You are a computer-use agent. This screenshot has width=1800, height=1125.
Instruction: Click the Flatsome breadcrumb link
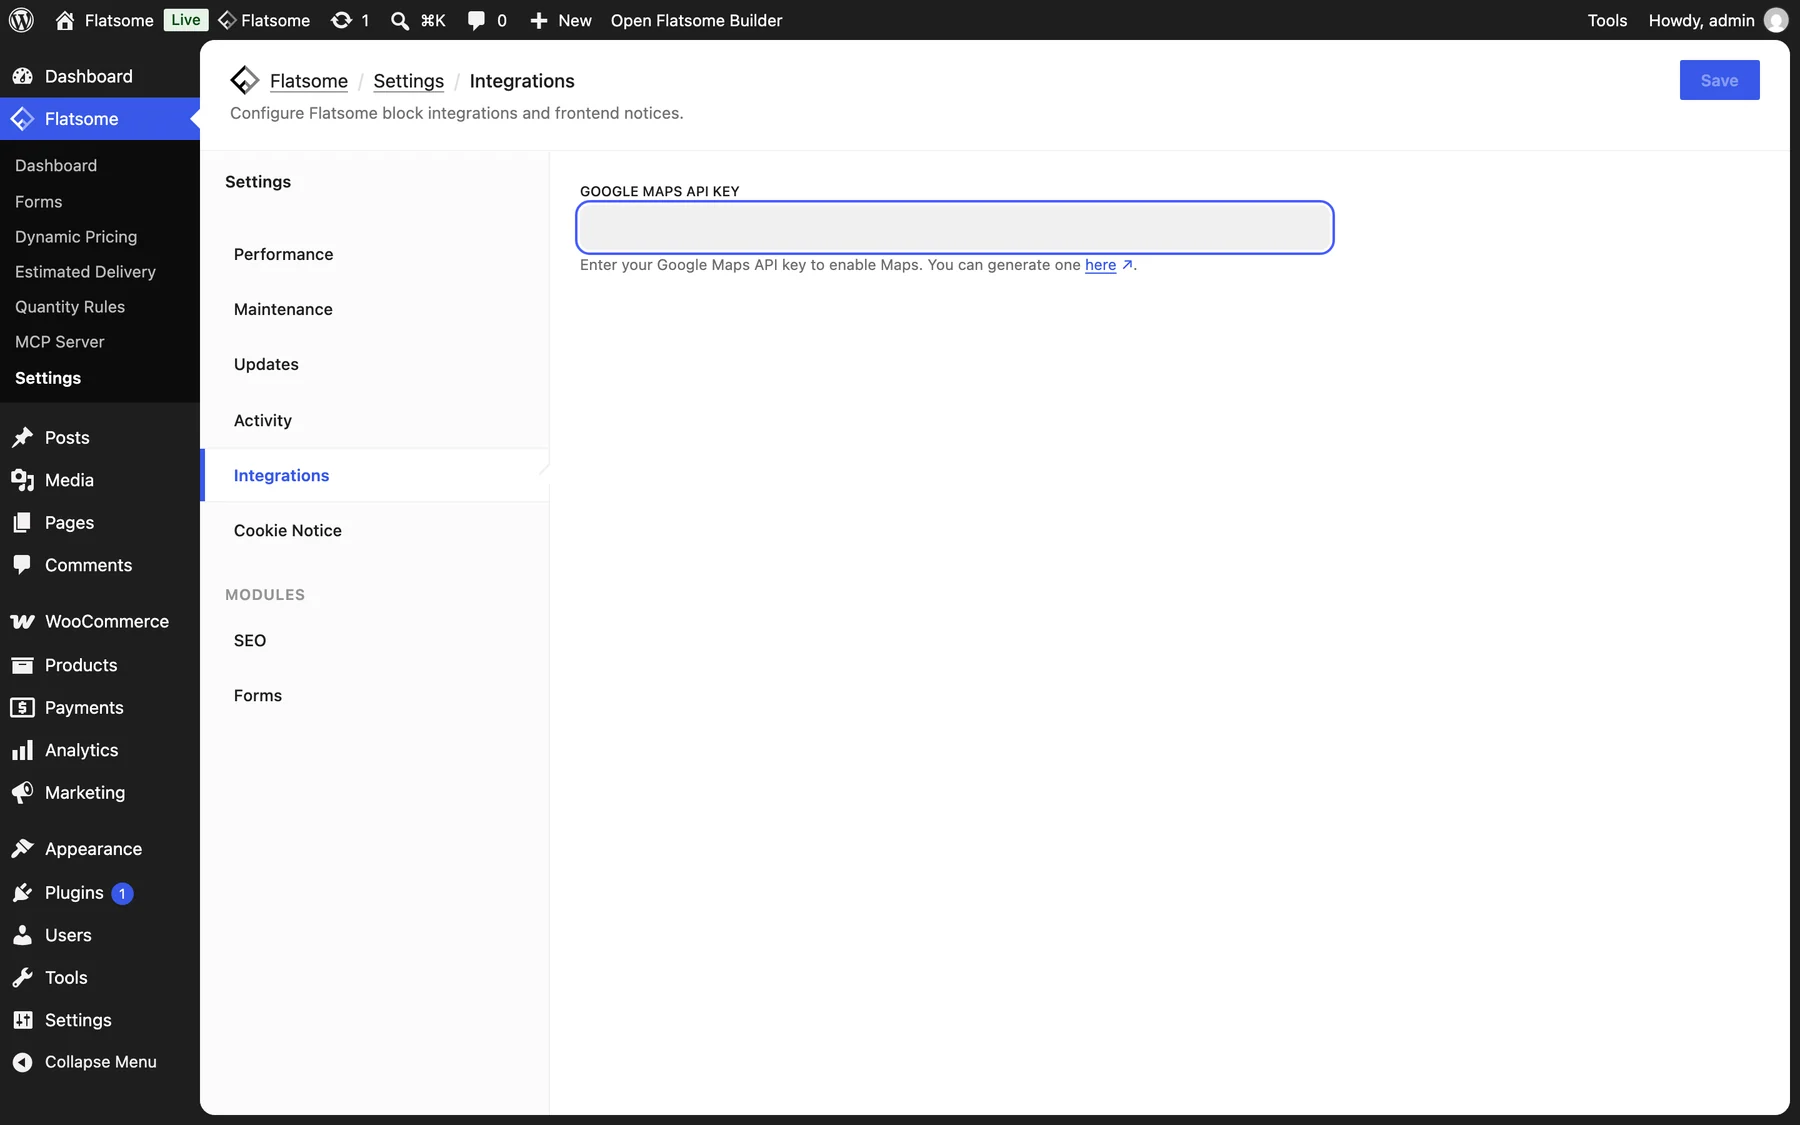[x=309, y=81]
